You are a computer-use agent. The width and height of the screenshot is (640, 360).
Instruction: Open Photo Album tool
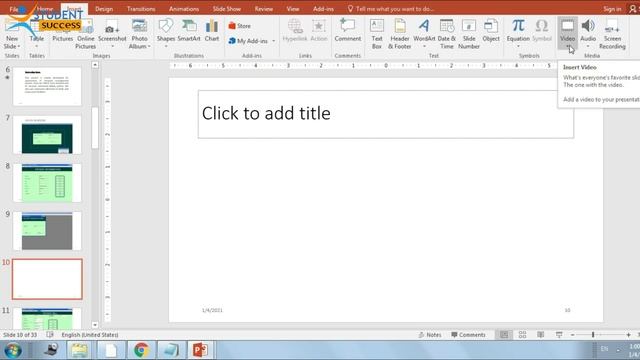(x=139, y=34)
